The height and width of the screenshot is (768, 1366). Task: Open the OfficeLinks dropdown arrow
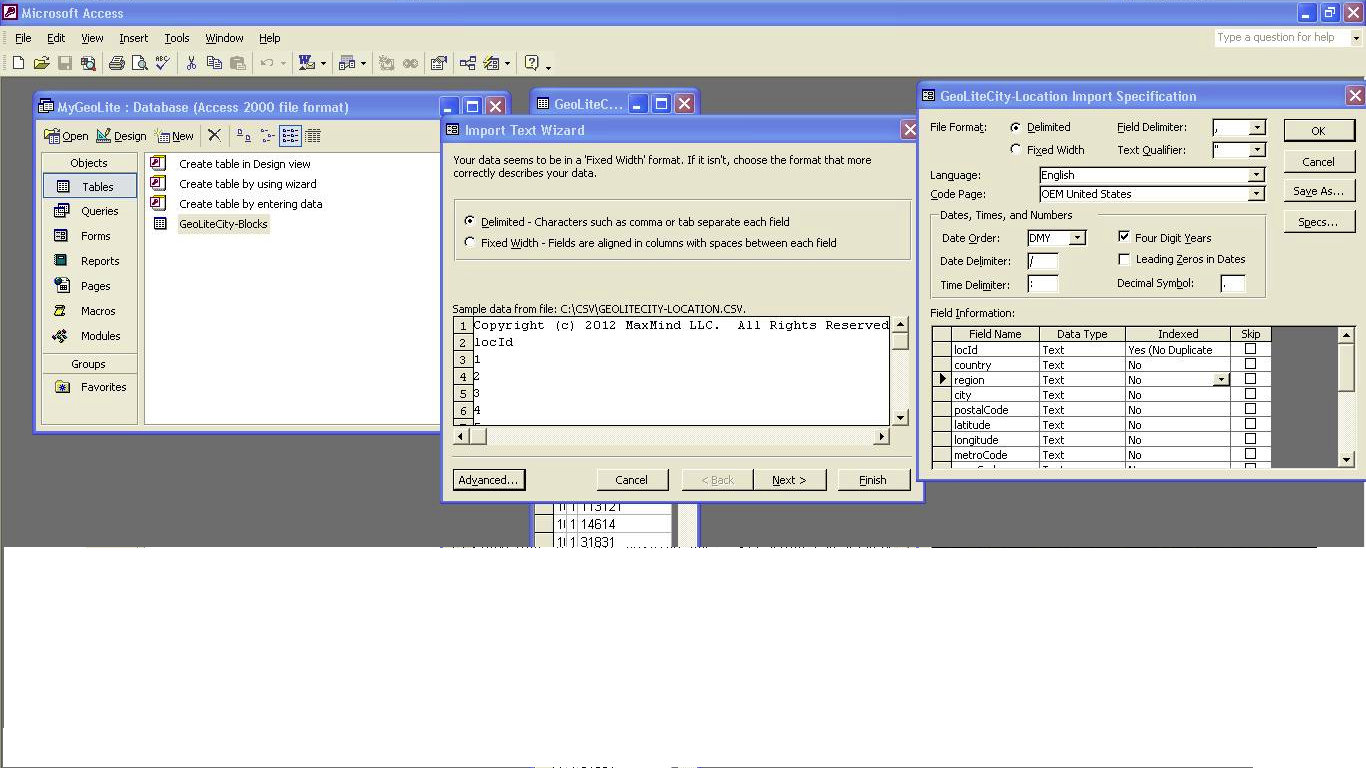coord(323,63)
